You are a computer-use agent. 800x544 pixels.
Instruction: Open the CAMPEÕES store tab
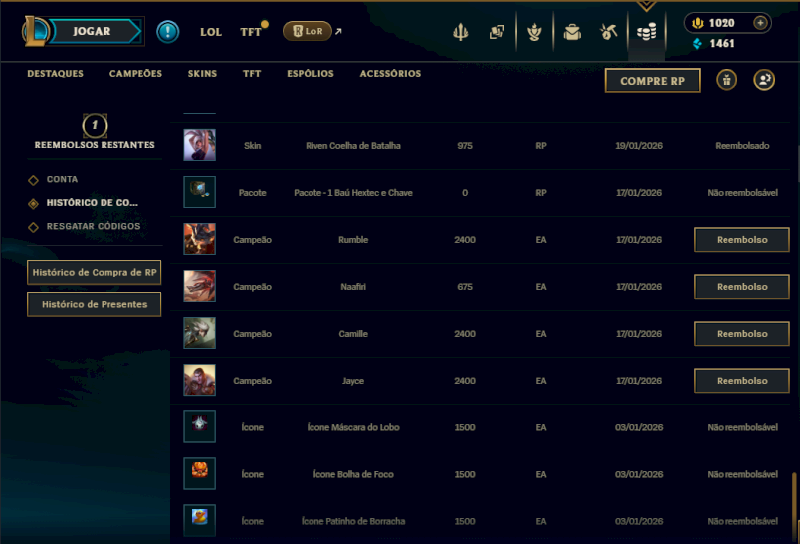pyautogui.click(x=135, y=73)
